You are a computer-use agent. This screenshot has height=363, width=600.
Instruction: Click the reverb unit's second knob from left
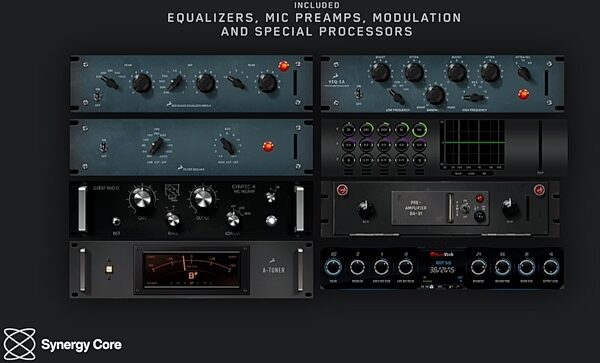(357, 267)
